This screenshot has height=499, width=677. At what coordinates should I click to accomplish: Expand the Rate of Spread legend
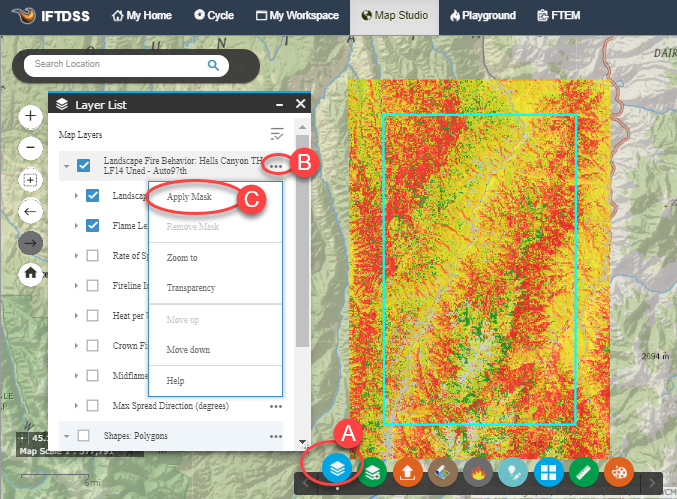point(76,256)
